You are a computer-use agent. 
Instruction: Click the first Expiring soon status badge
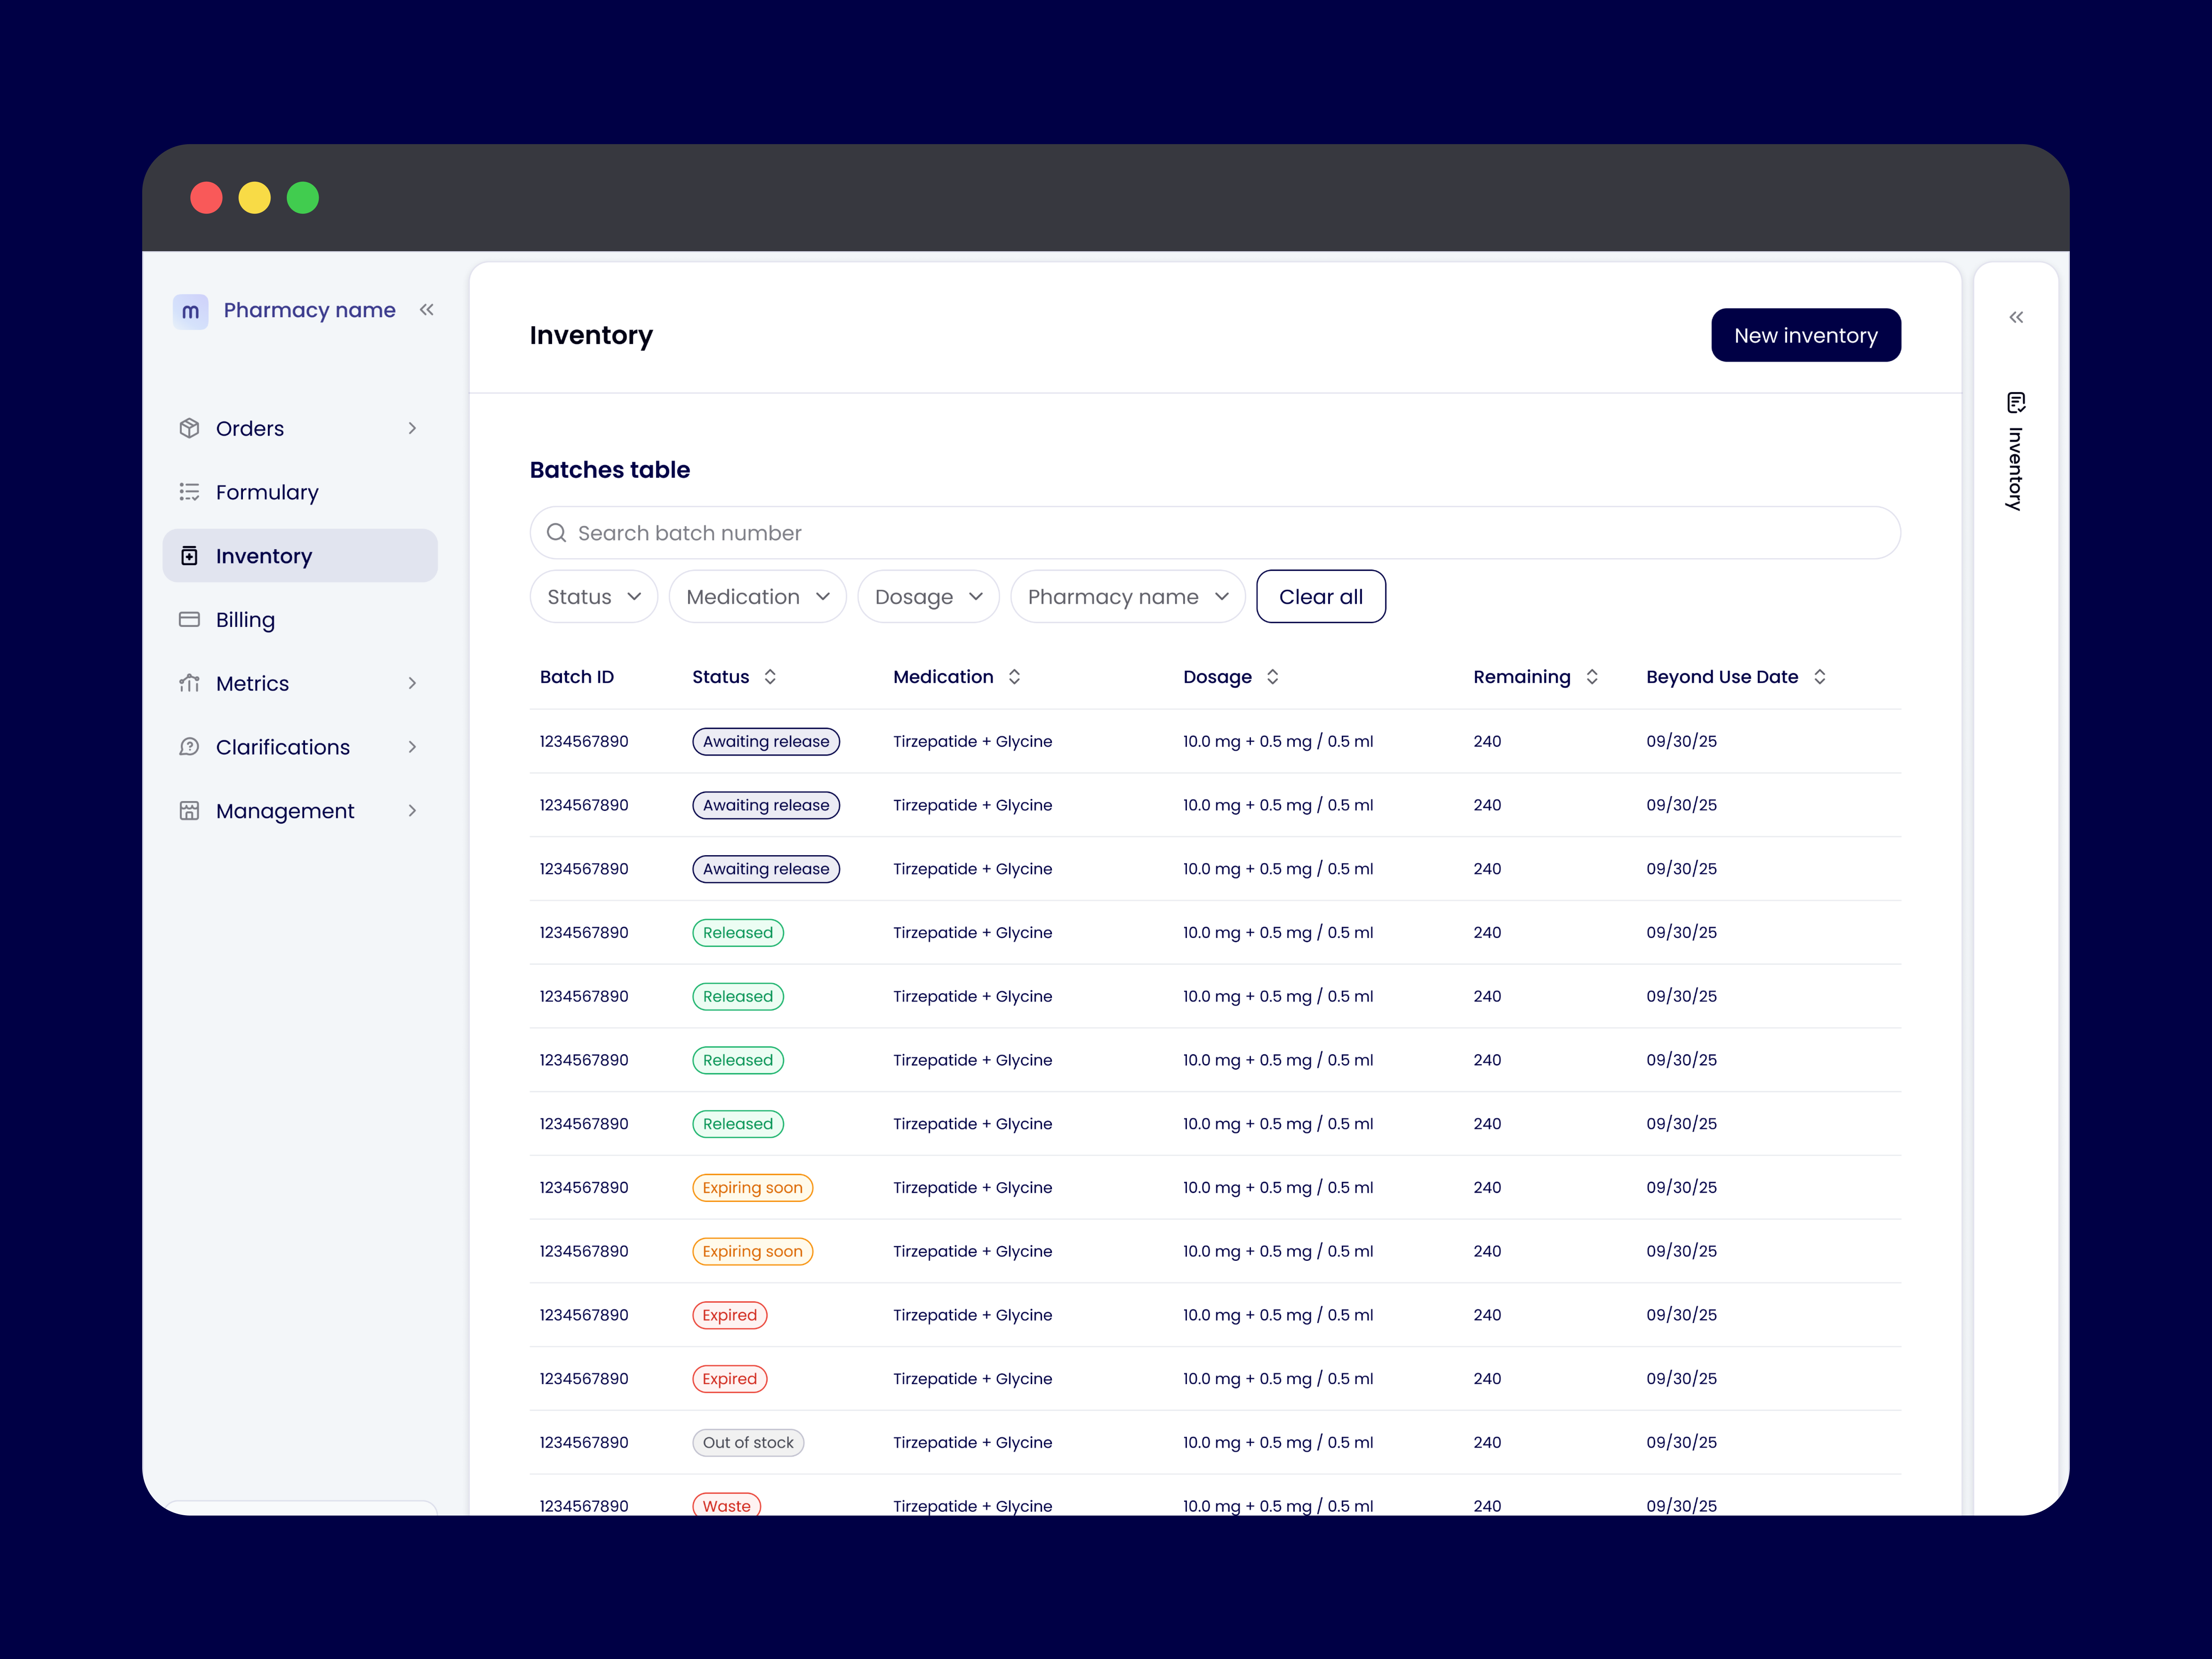point(753,1188)
